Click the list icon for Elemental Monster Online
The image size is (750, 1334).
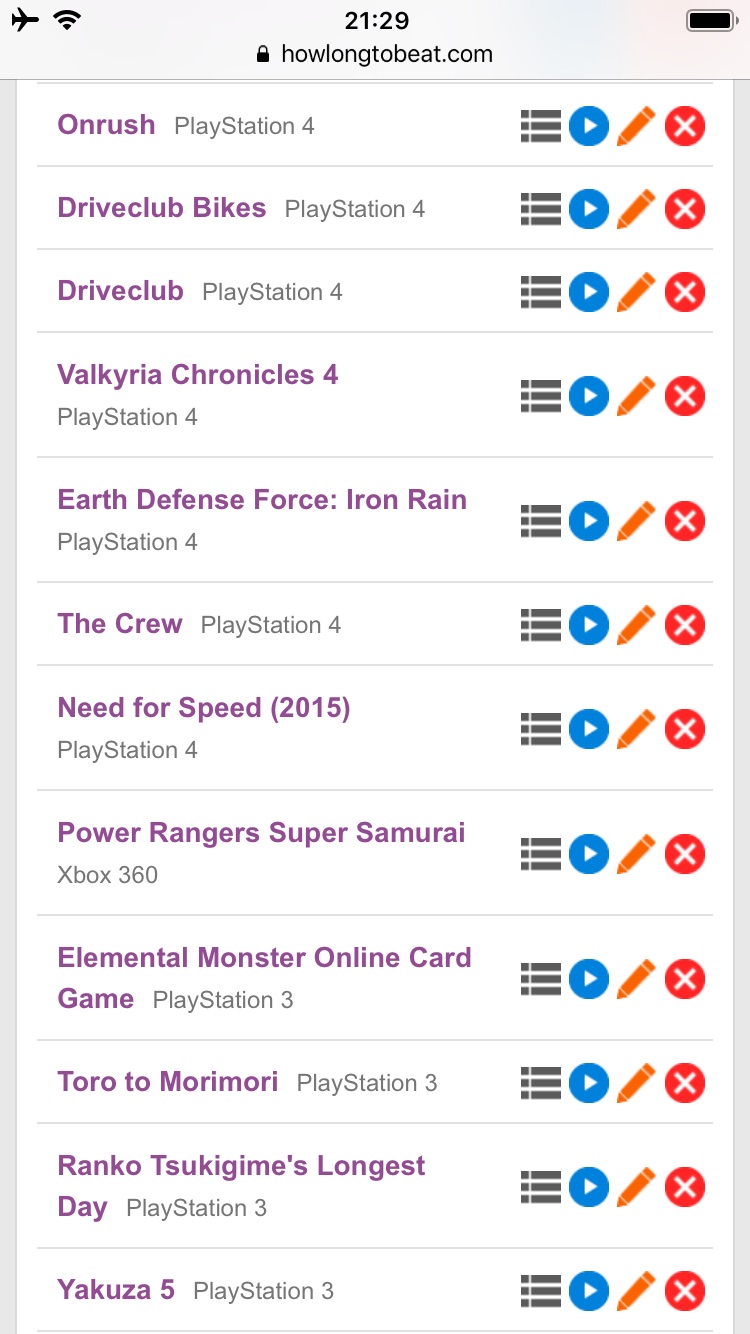tap(540, 979)
